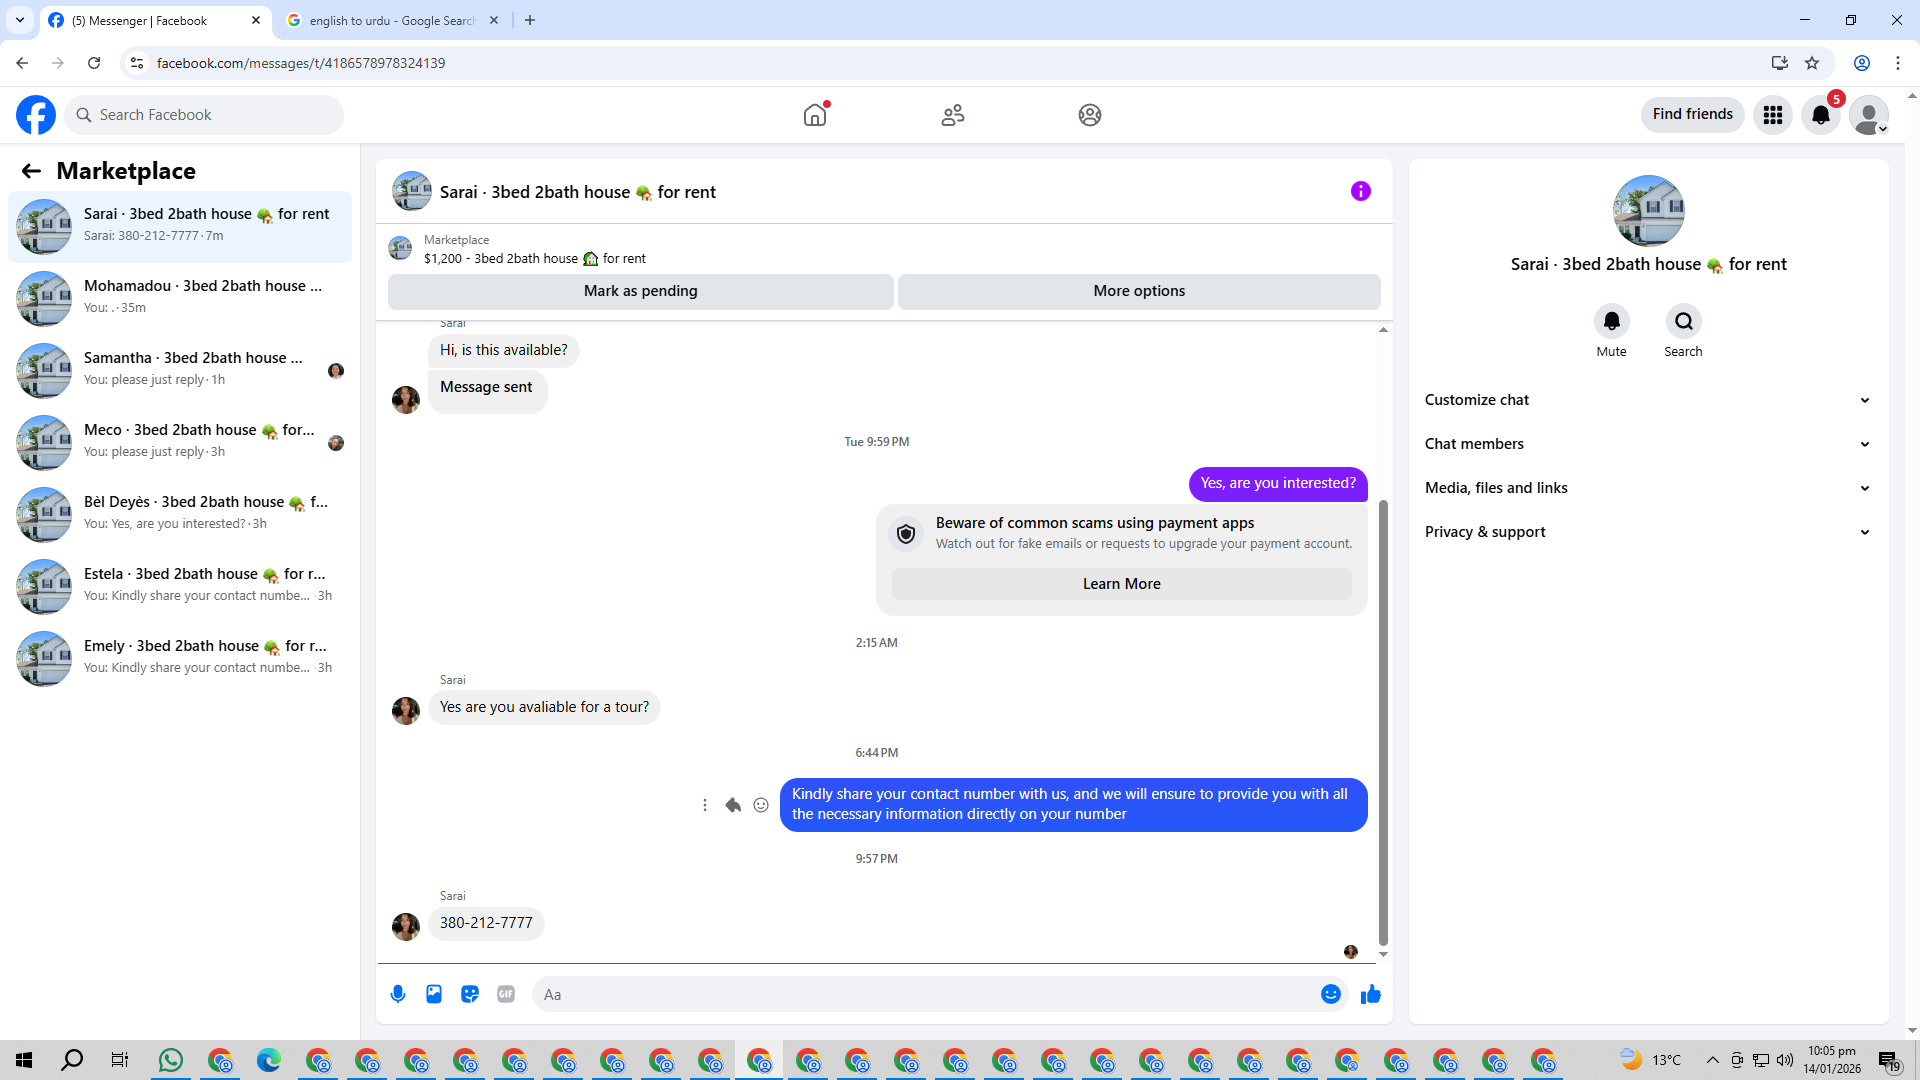Open Facebook notifications bell
Screen dimensions: 1920x1080
click(1821, 115)
